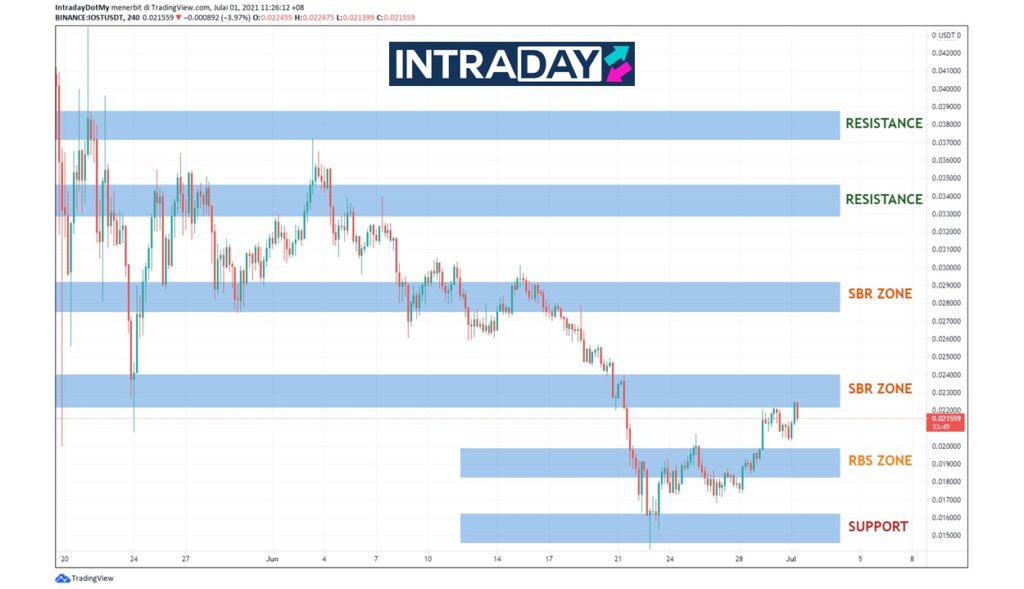Click the red current price label 0.021559
Viewport: 1024px width, 589px height.
(x=945, y=420)
